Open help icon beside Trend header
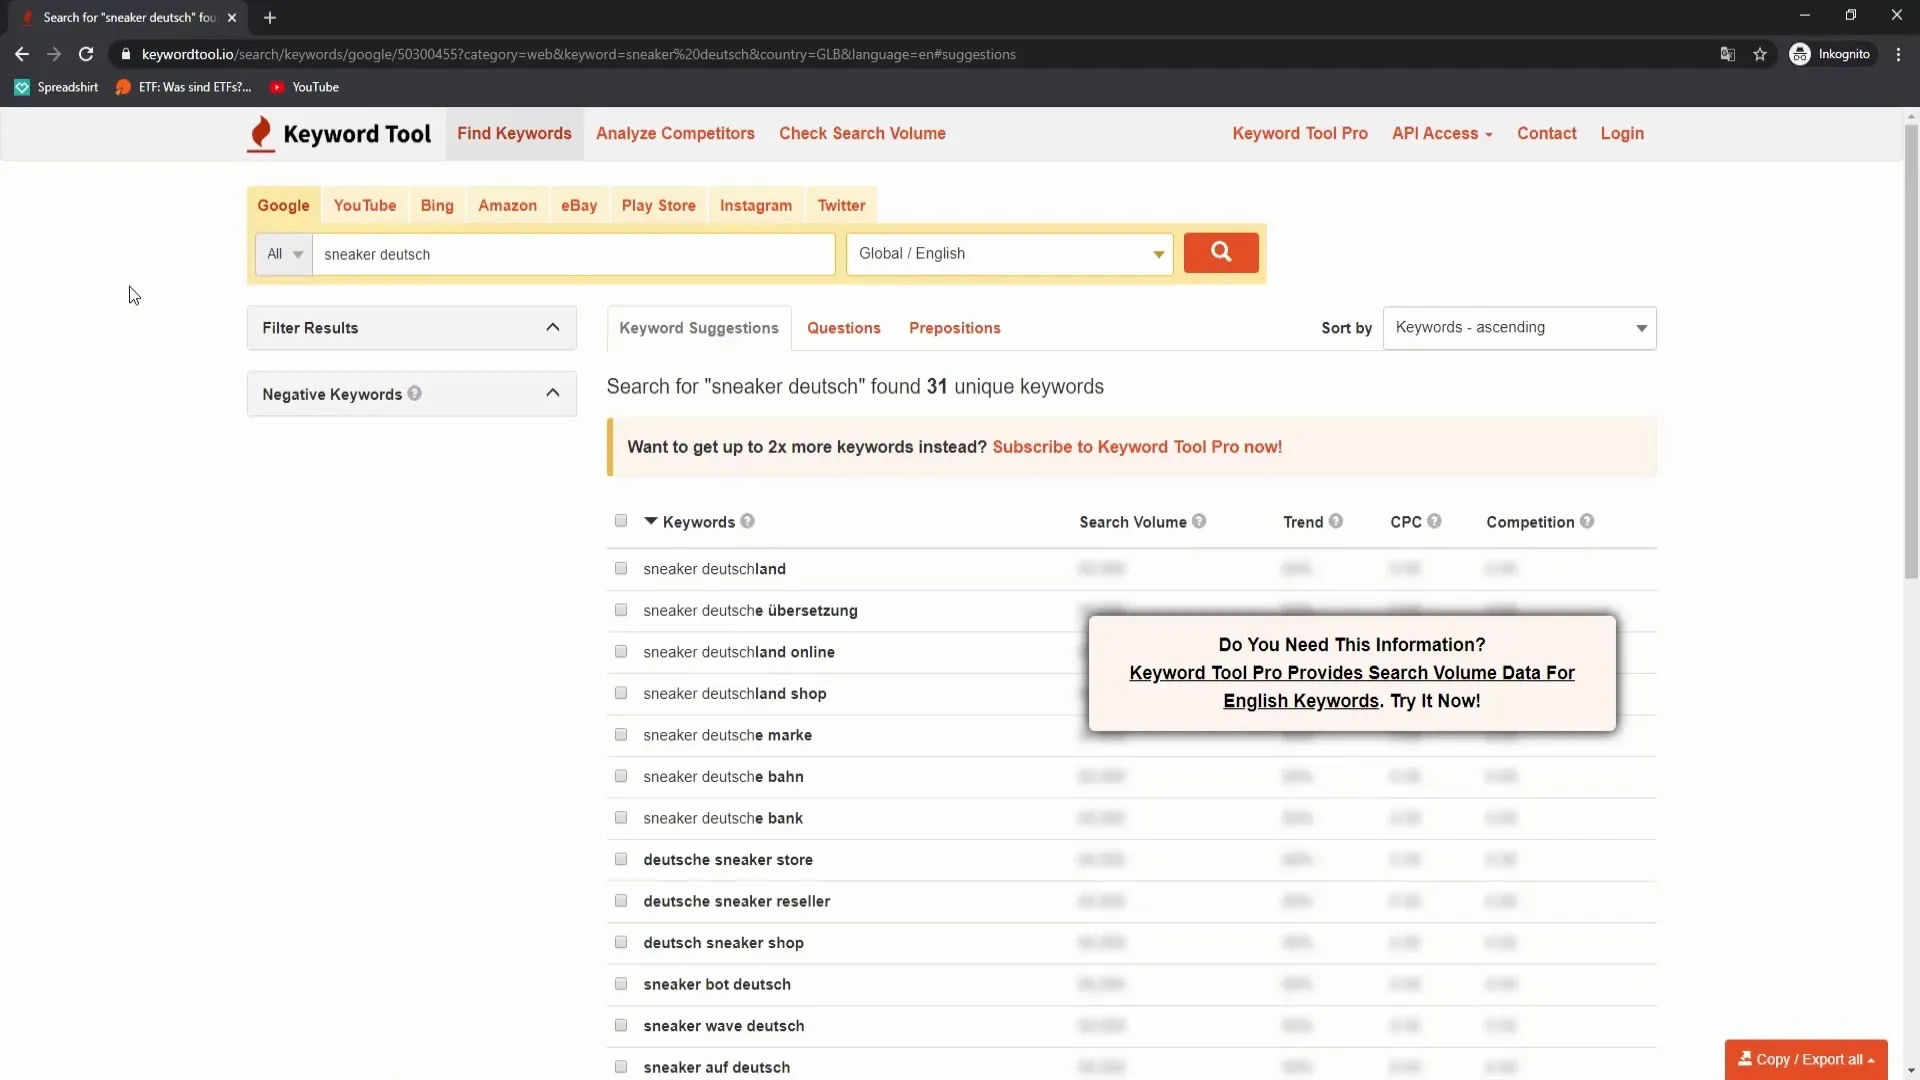The image size is (1920, 1080). click(1336, 521)
